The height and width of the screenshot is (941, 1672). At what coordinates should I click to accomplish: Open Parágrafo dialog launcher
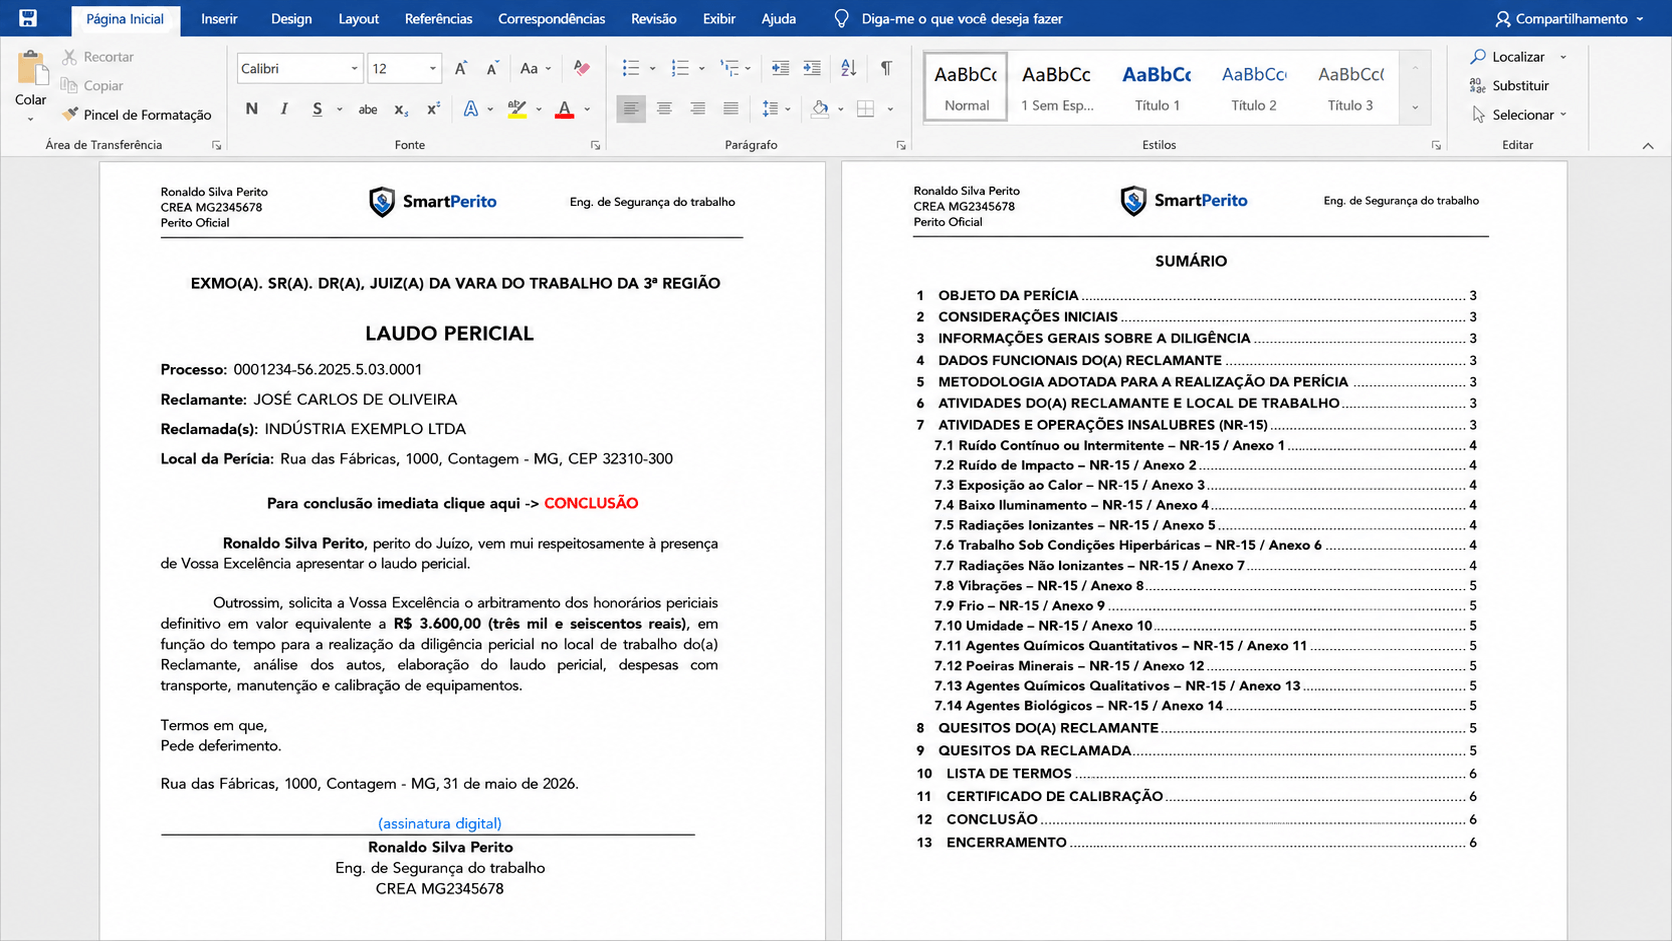(901, 146)
